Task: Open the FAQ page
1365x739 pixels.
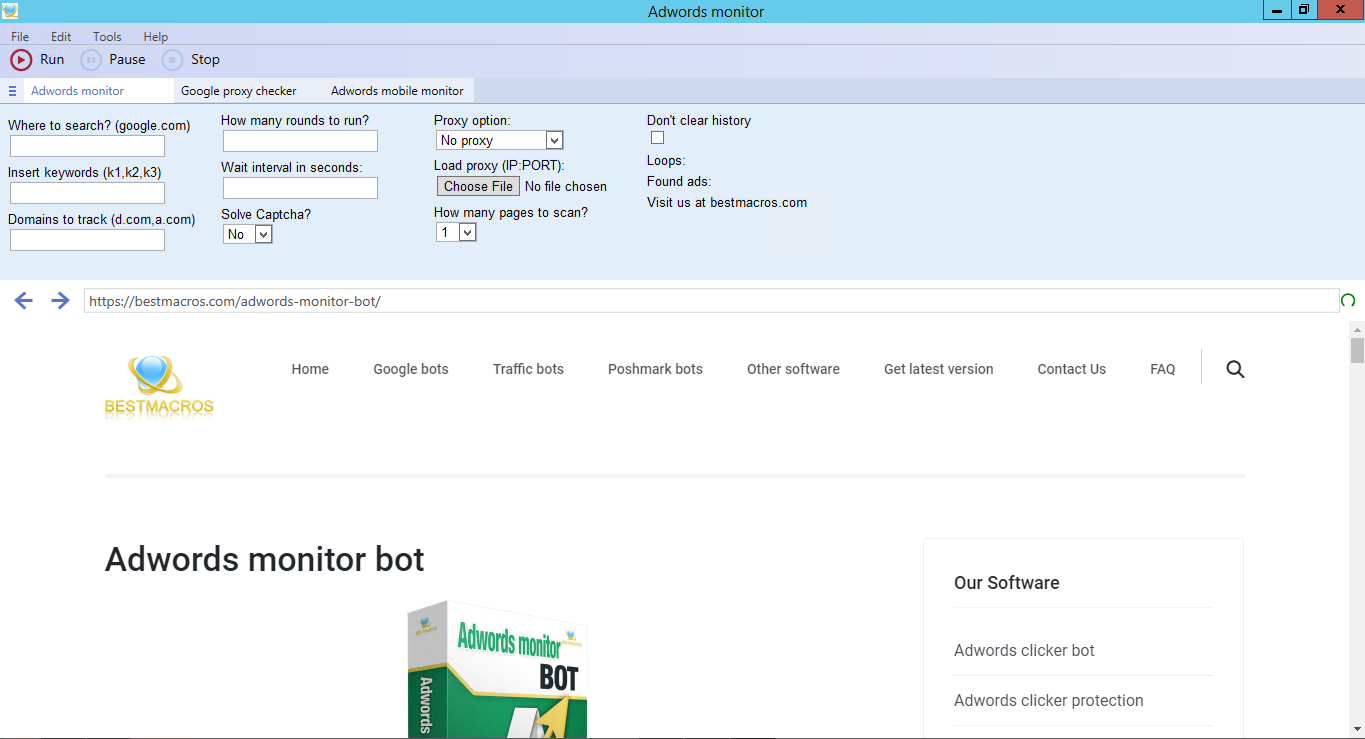Action: pyautogui.click(x=1162, y=369)
